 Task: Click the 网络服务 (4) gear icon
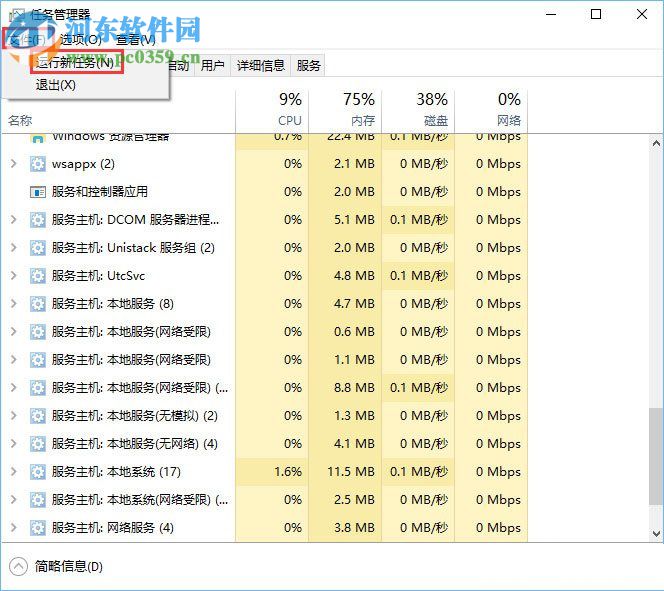[38, 528]
